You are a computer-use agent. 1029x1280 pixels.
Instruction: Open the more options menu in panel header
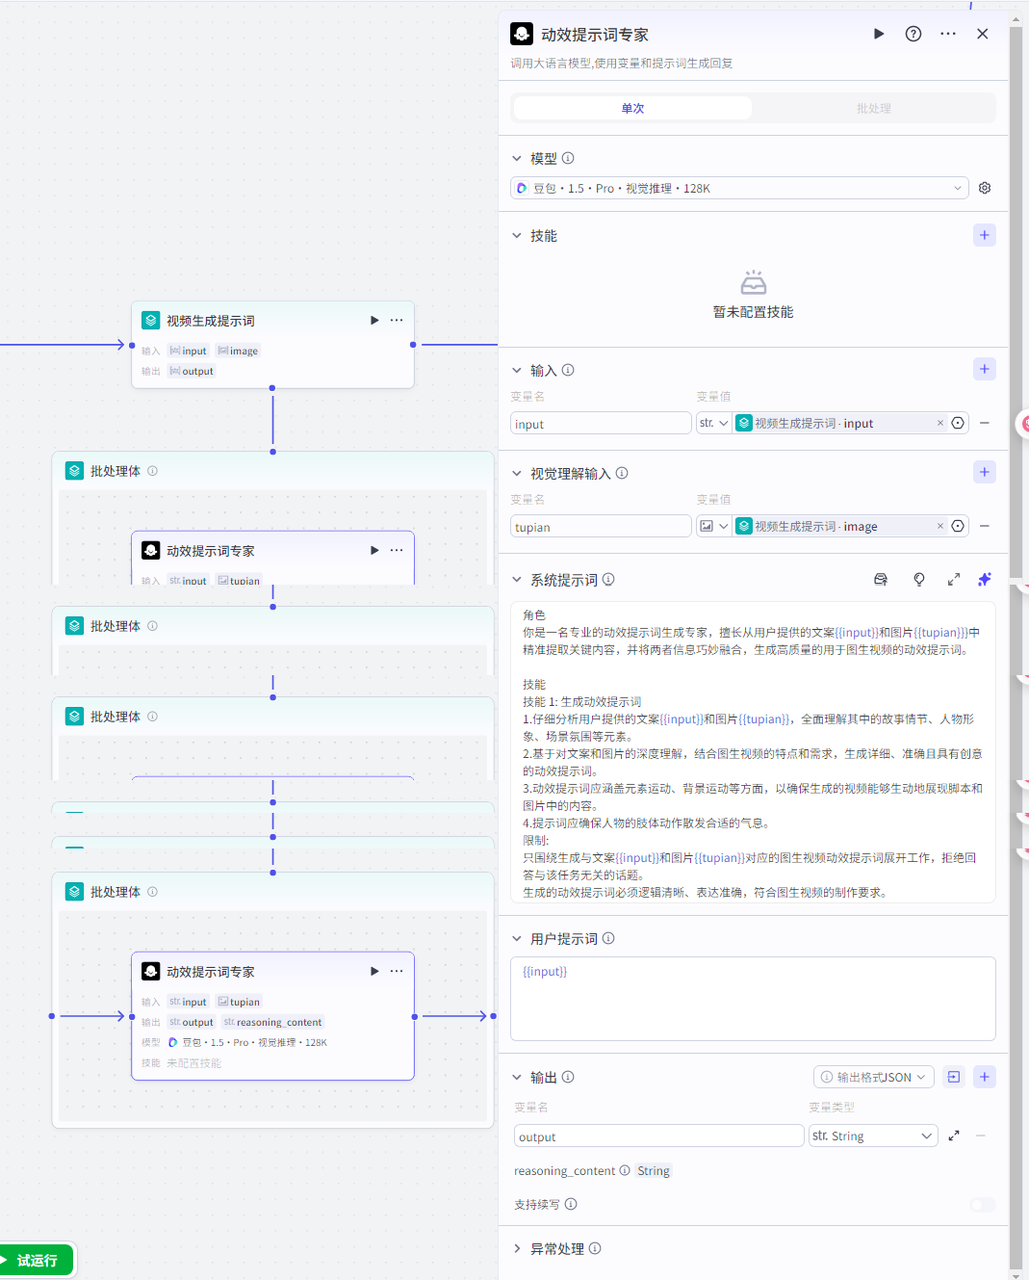[948, 34]
